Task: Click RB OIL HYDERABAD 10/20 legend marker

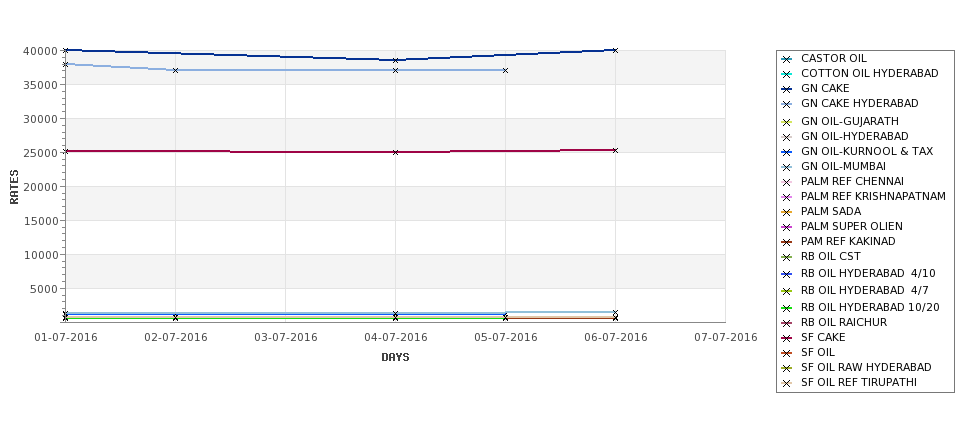Action: 787,308
